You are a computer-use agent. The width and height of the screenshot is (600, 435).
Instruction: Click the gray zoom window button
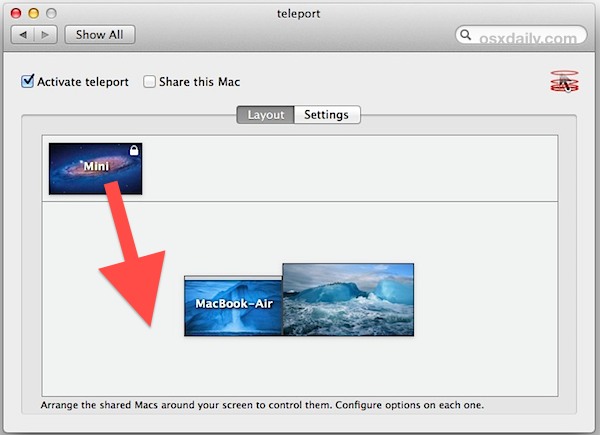point(51,13)
